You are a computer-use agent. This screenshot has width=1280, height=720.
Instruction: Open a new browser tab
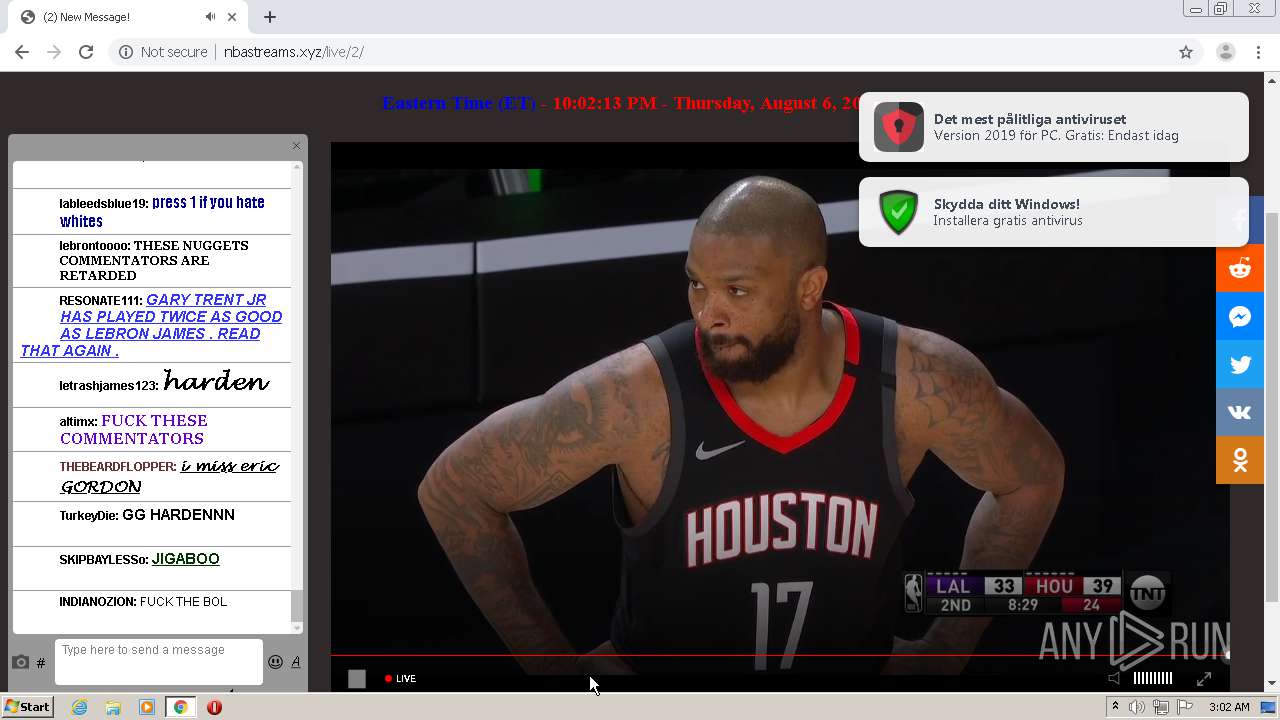click(270, 17)
